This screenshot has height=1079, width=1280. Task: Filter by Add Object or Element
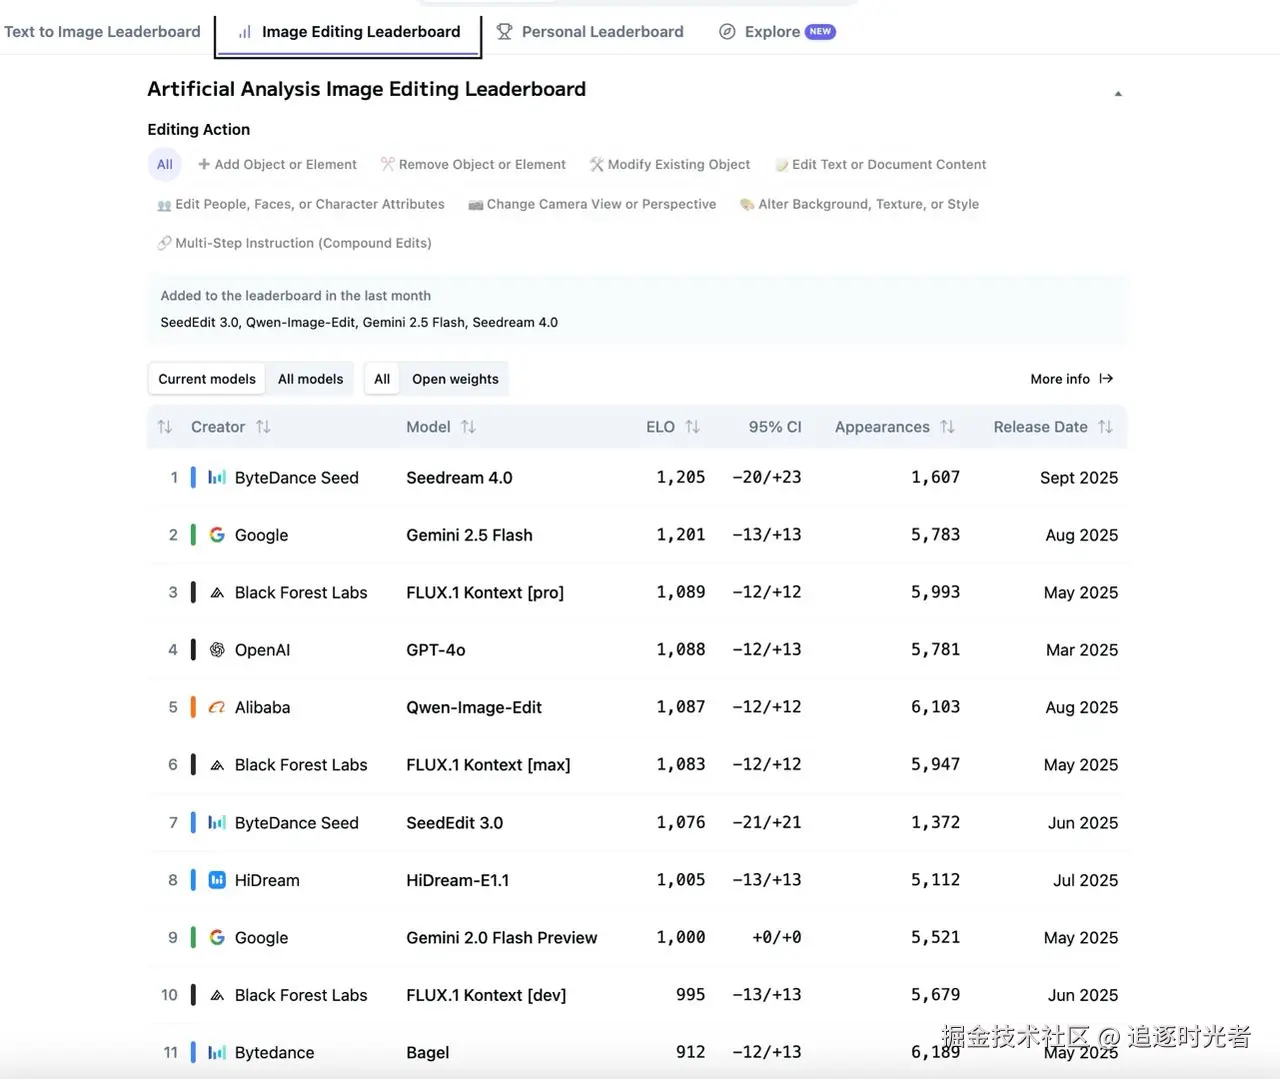277,165
